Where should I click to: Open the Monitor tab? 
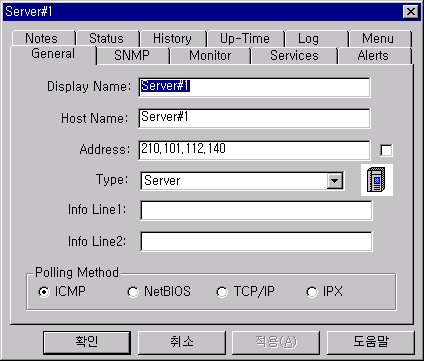(210, 56)
